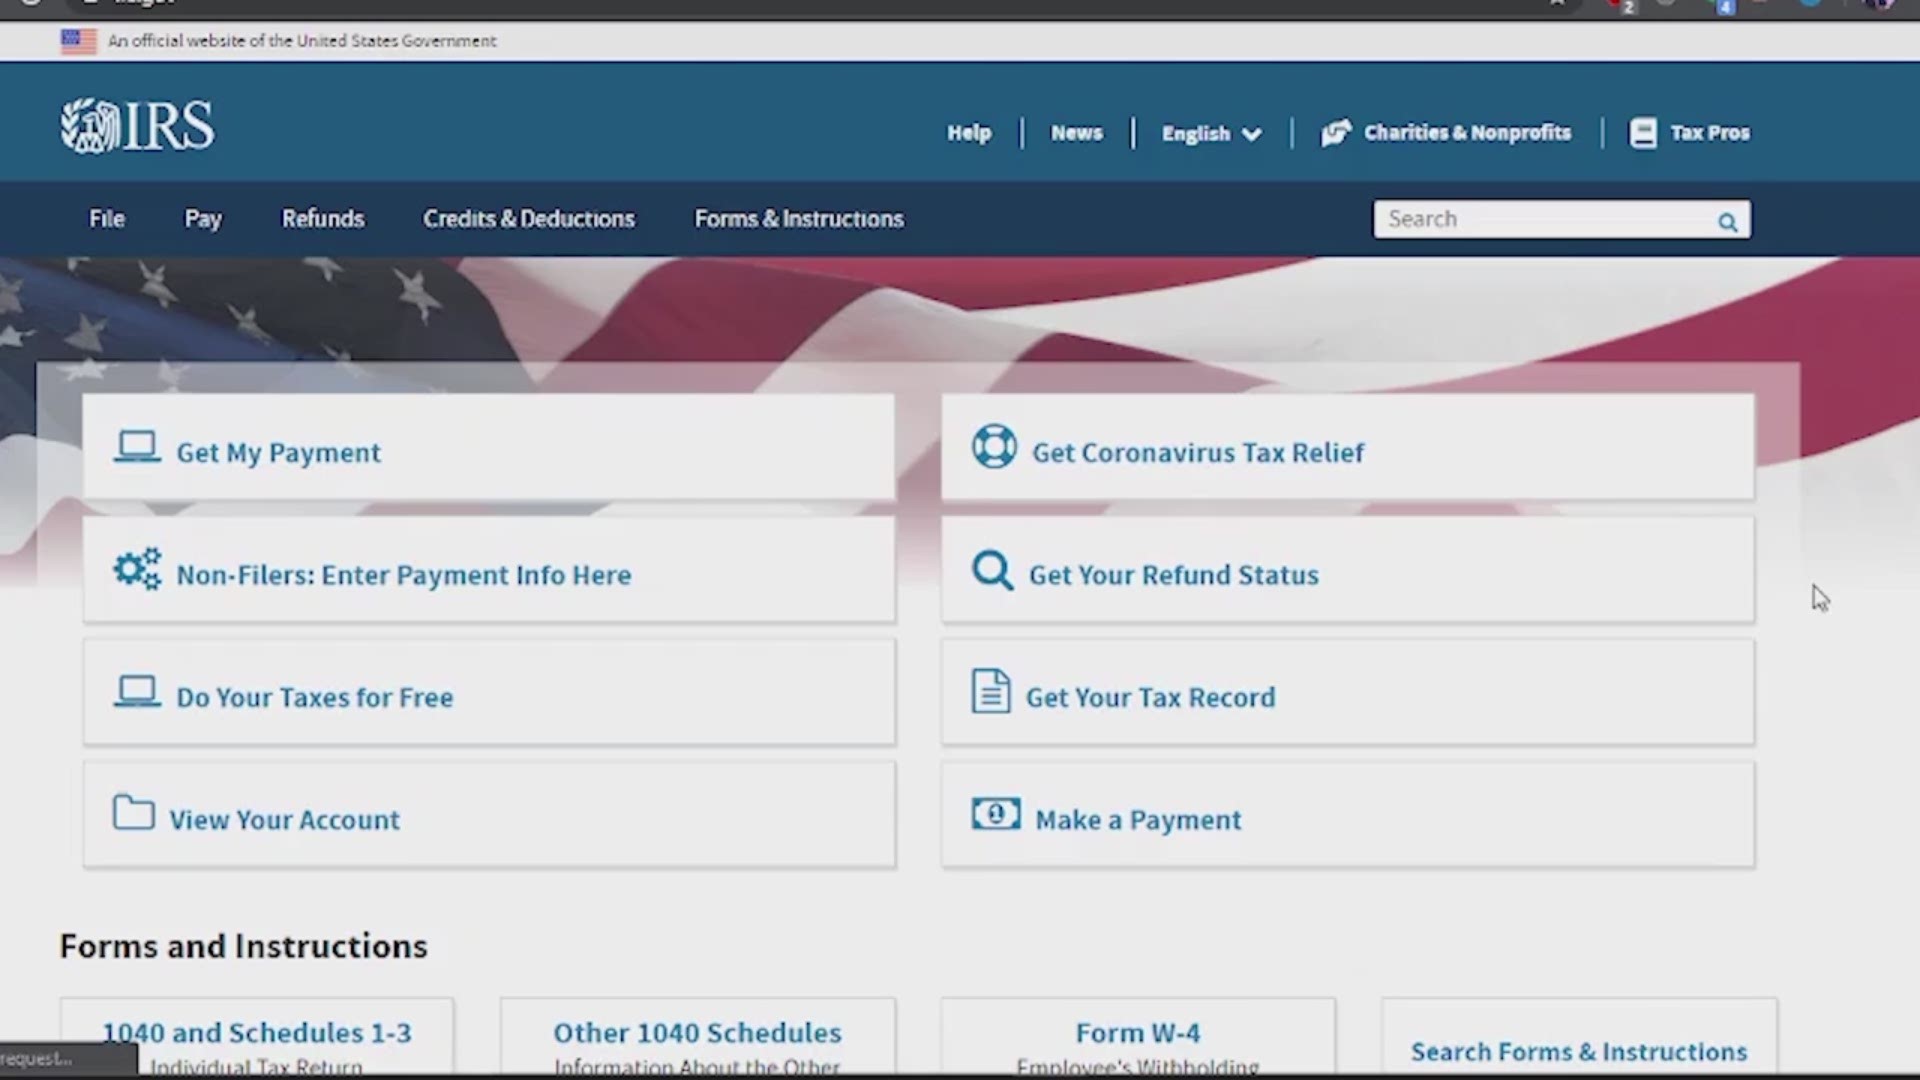The height and width of the screenshot is (1080, 1920).
Task: Open the Form W-4 card
Action: pyautogui.click(x=1137, y=1034)
